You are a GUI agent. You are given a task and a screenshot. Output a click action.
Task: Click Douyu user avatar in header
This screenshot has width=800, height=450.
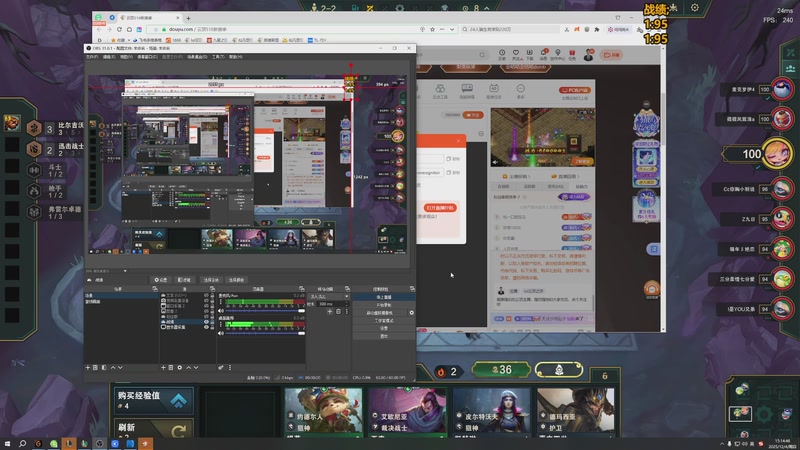(588, 55)
